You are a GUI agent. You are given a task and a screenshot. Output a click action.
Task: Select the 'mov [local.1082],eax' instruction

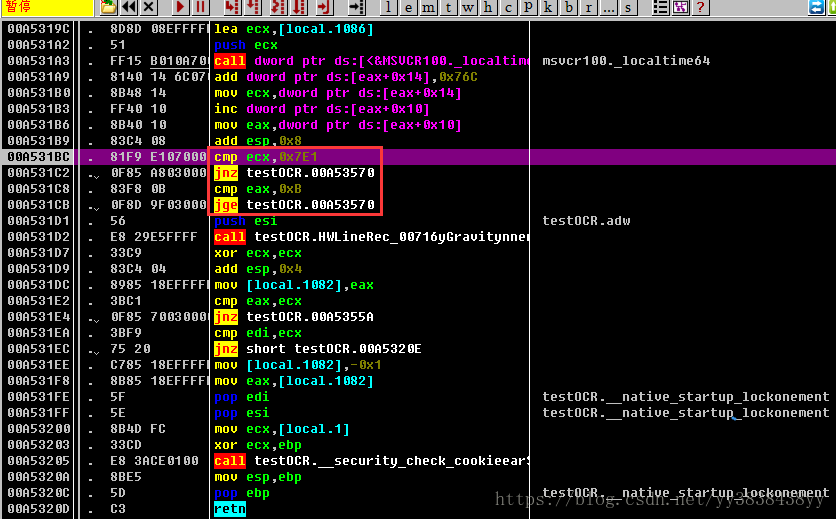pyautogui.click(x=294, y=285)
